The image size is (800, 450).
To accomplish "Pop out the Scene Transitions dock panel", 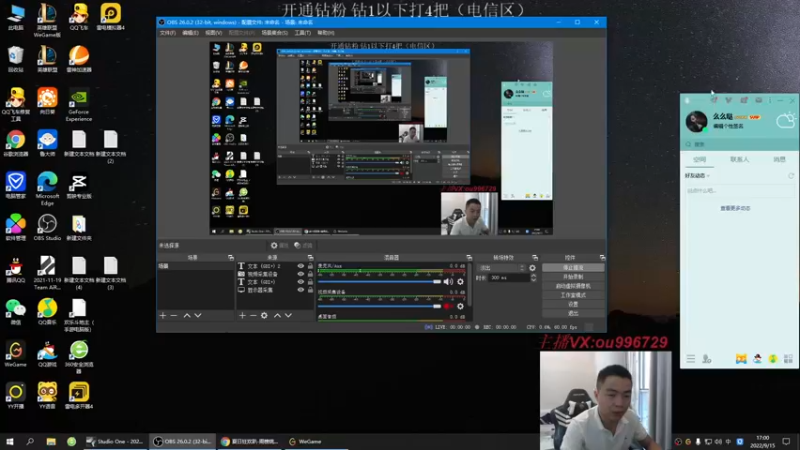I will tap(535, 258).
